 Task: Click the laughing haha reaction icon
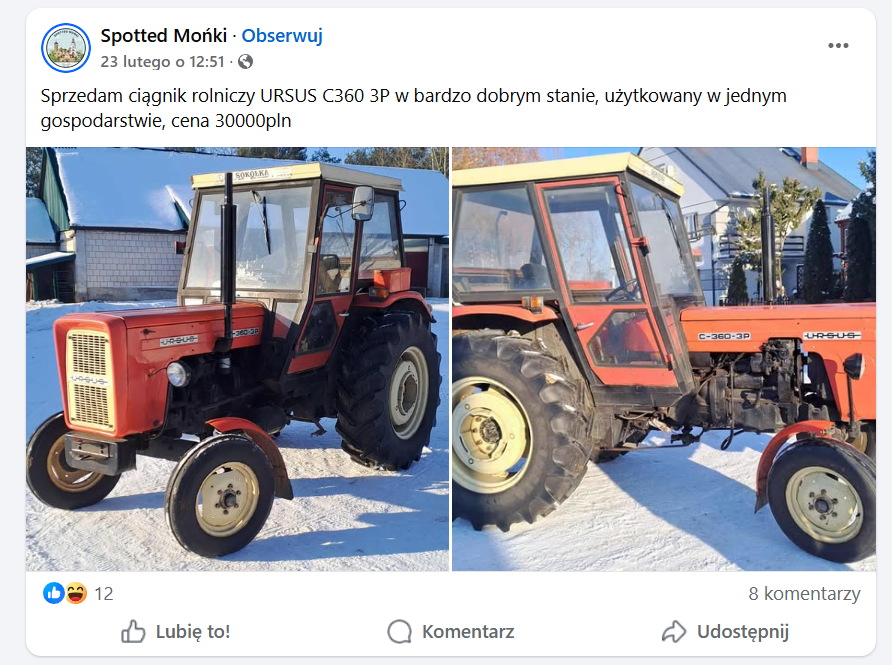[76, 593]
